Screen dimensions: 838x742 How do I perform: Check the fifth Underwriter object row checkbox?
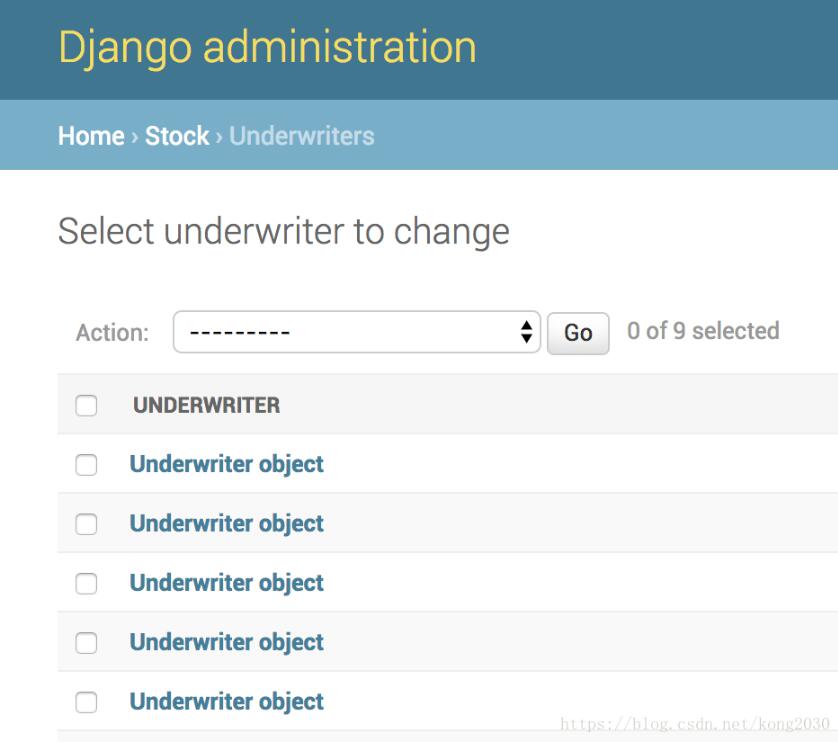[x=86, y=699]
